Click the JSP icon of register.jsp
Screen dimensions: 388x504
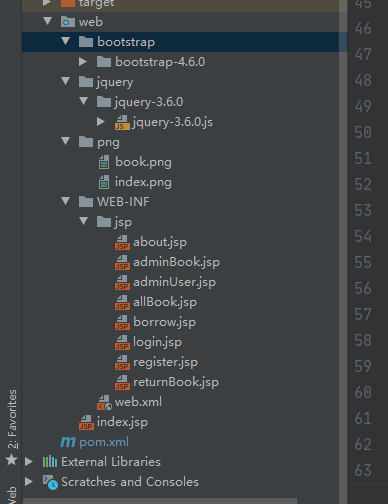tap(122, 362)
